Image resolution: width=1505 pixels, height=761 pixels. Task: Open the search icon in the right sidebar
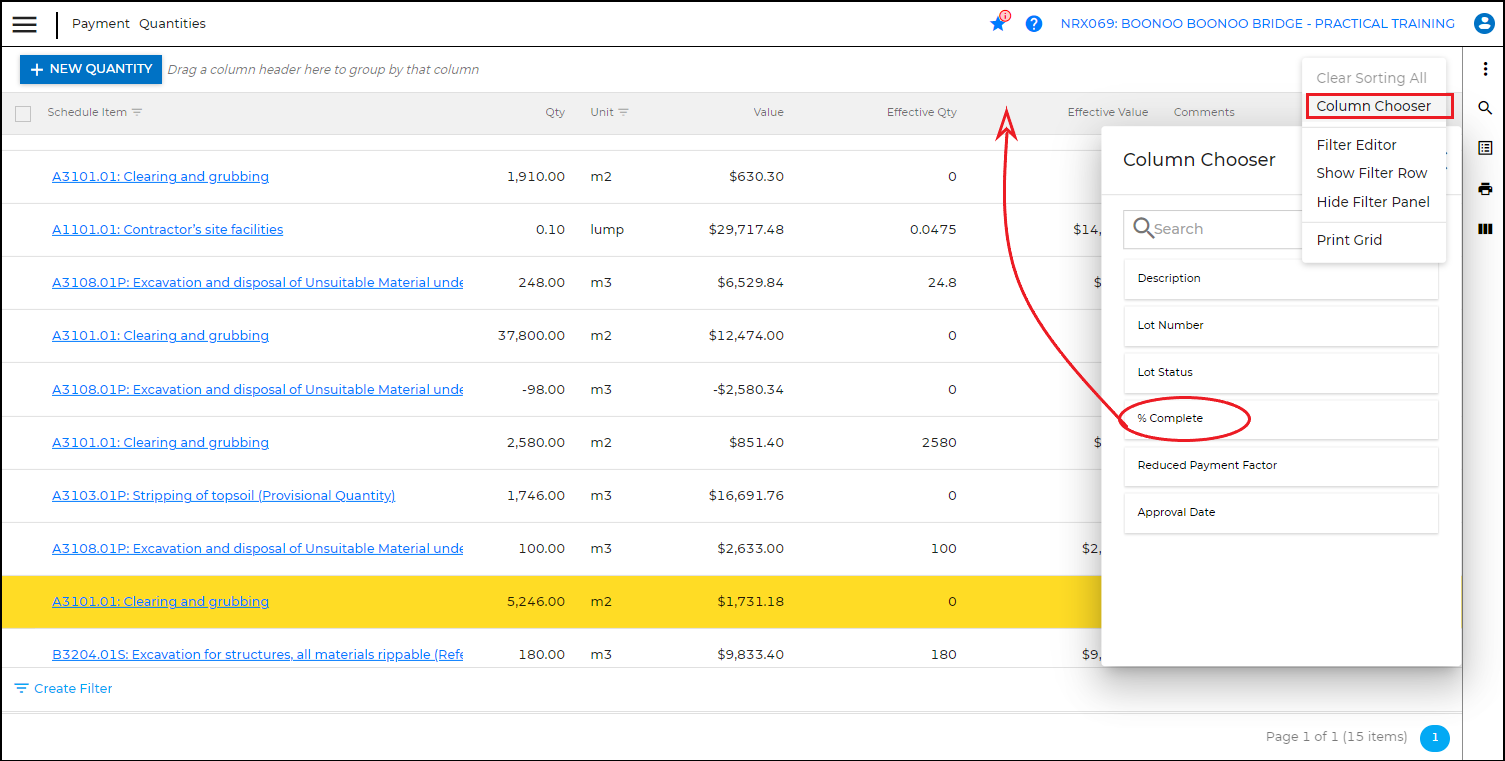(1485, 107)
